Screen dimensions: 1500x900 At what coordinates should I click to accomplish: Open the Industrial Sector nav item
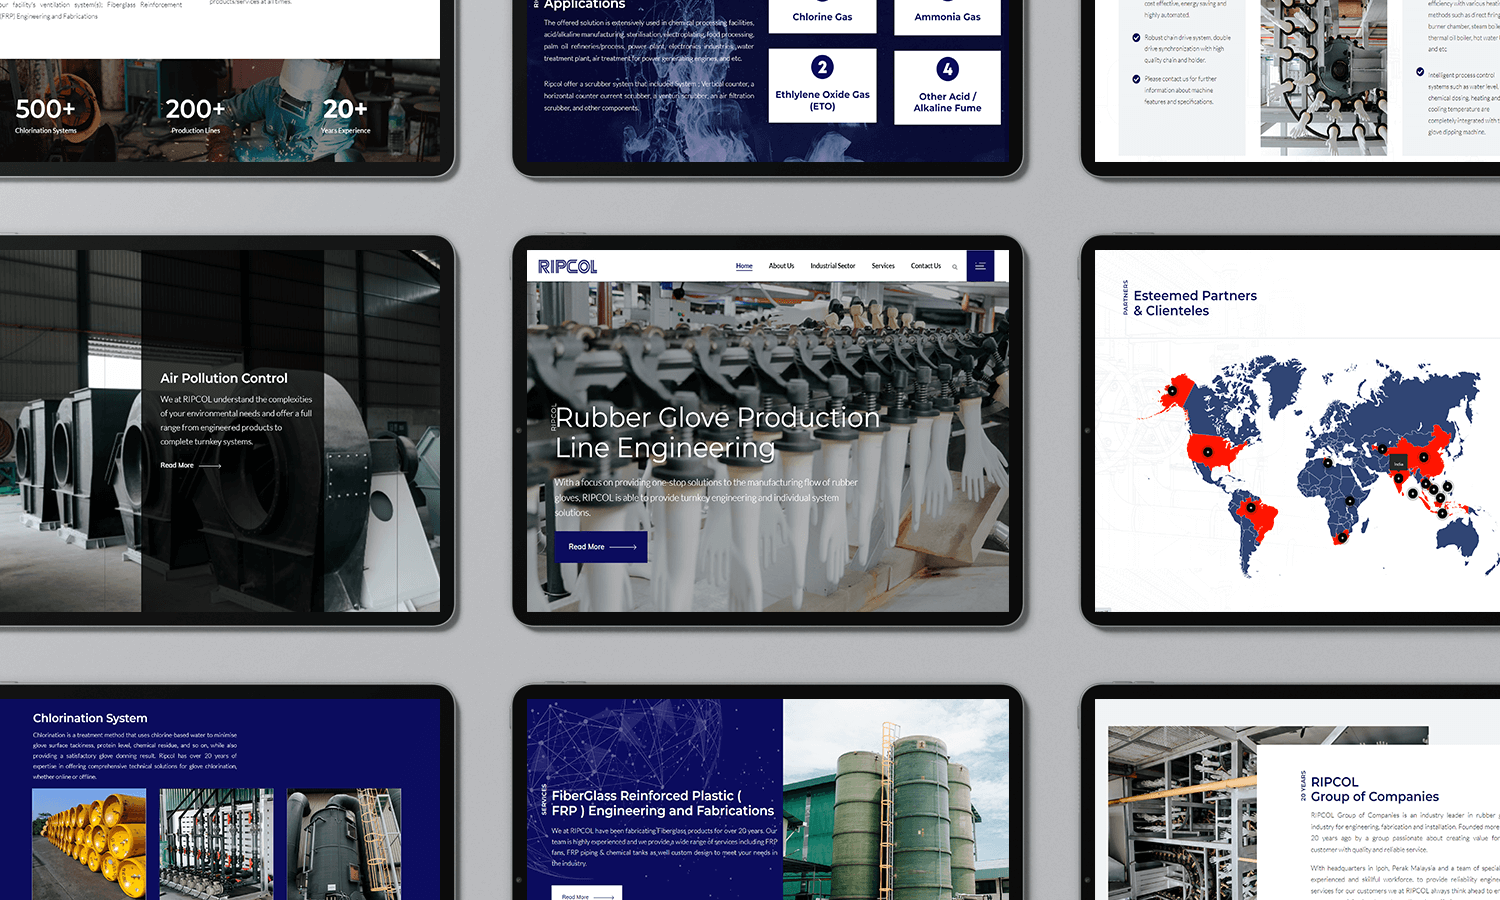[833, 266]
